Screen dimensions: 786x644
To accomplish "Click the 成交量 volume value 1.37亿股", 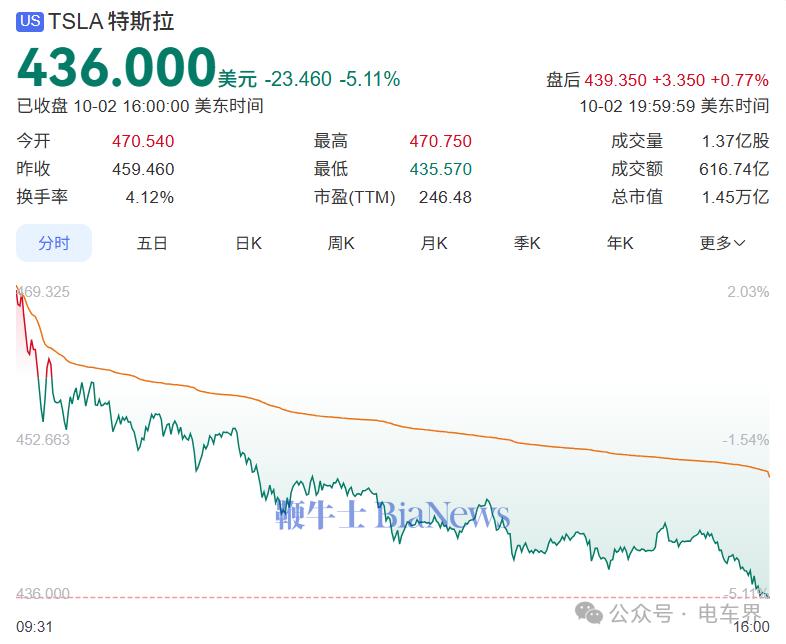I will pyautogui.click(x=734, y=142).
